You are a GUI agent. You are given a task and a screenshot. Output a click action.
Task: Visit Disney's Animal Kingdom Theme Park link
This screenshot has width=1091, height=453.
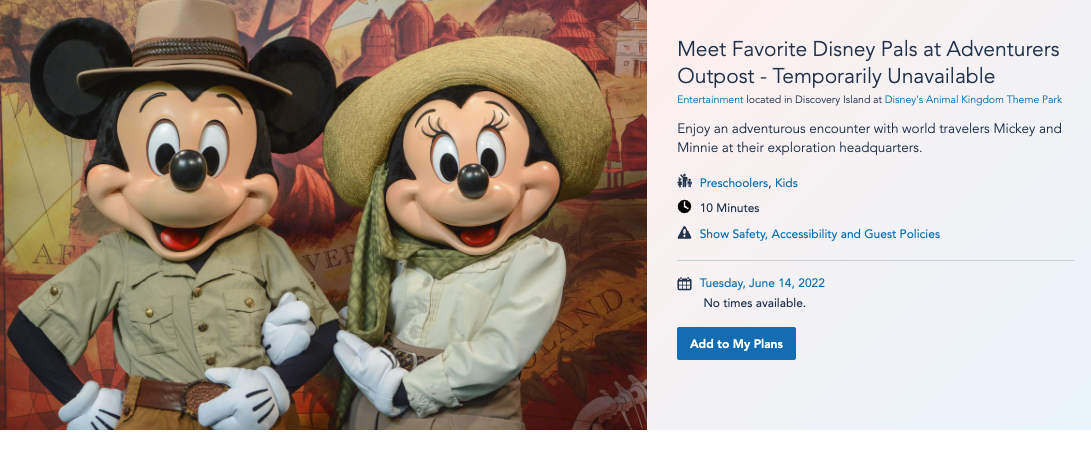(973, 100)
